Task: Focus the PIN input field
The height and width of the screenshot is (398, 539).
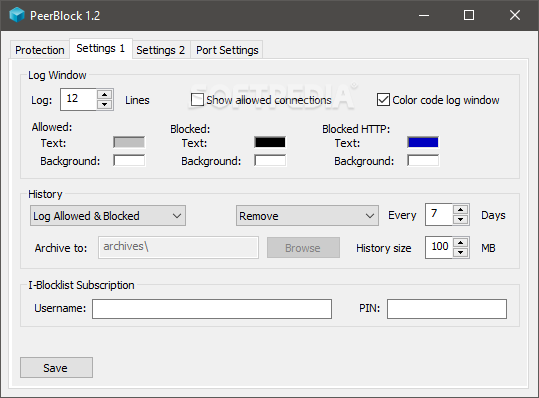Action: point(447,309)
